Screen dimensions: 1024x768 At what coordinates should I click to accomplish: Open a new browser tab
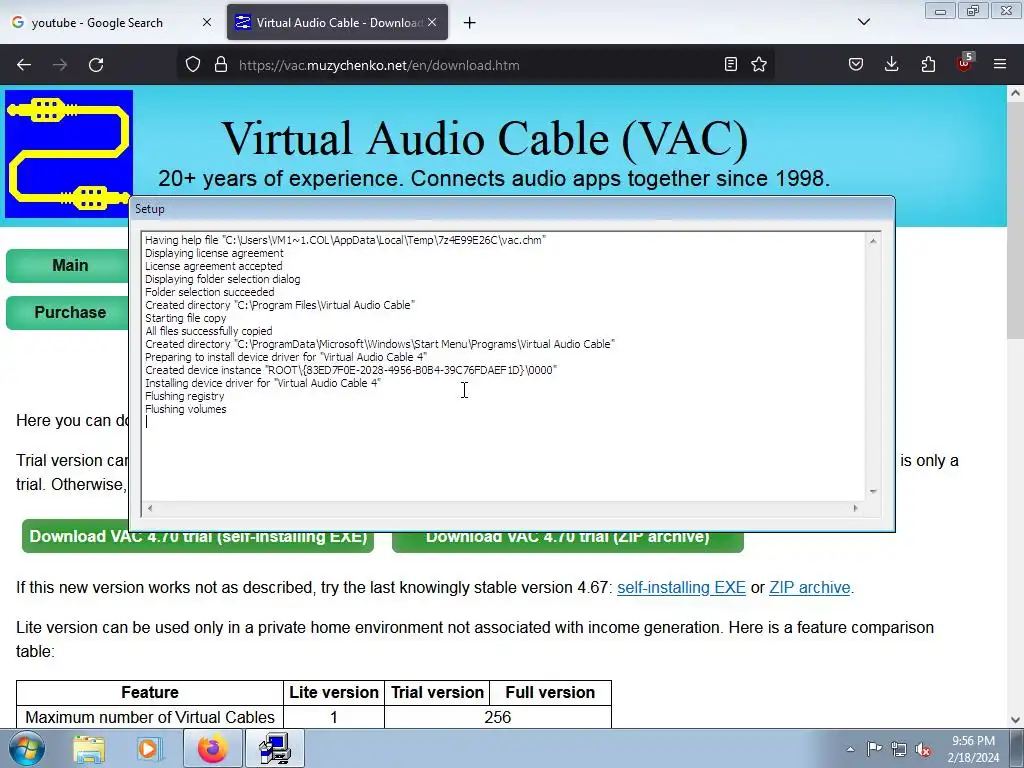click(x=470, y=23)
